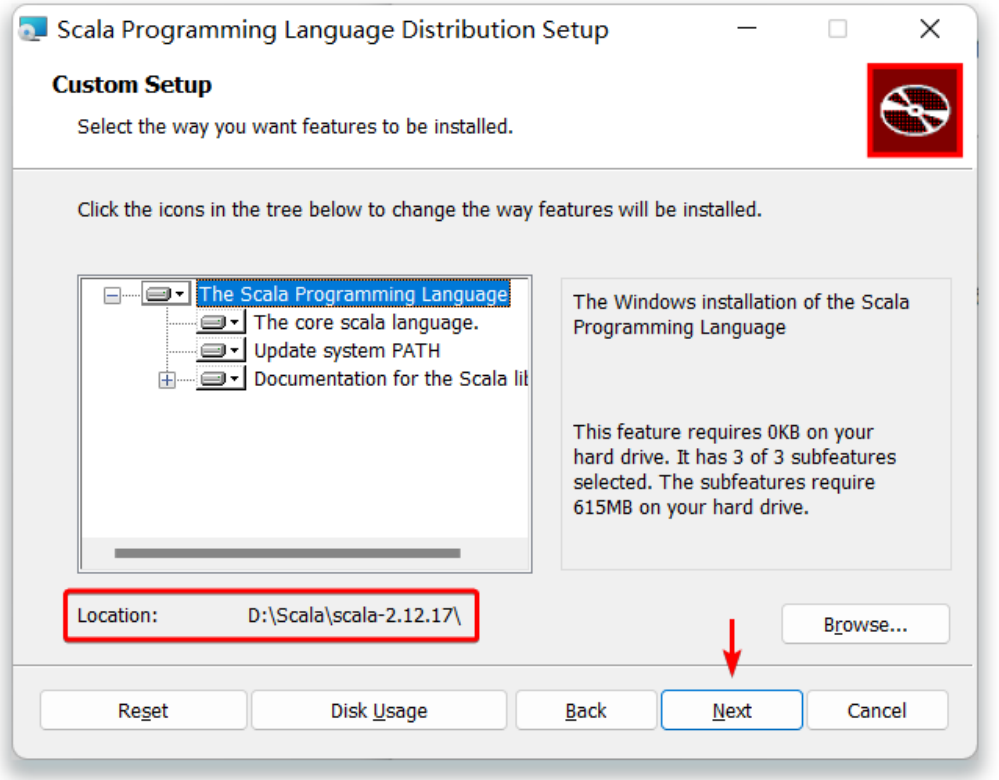Select the Update system PATH feature

[347, 350]
